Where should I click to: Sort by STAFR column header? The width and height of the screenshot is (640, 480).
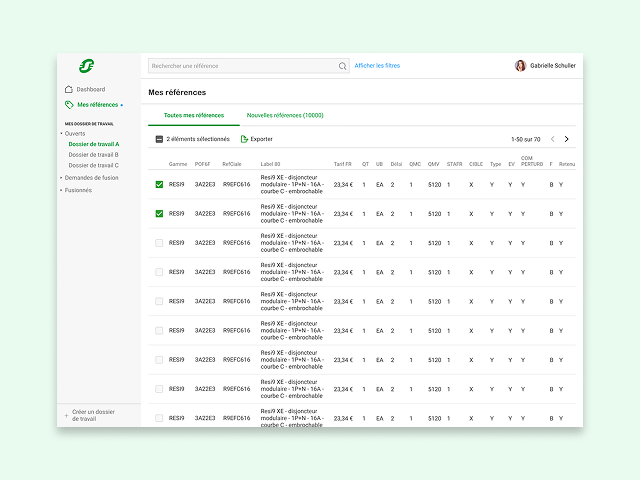(x=454, y=164)
